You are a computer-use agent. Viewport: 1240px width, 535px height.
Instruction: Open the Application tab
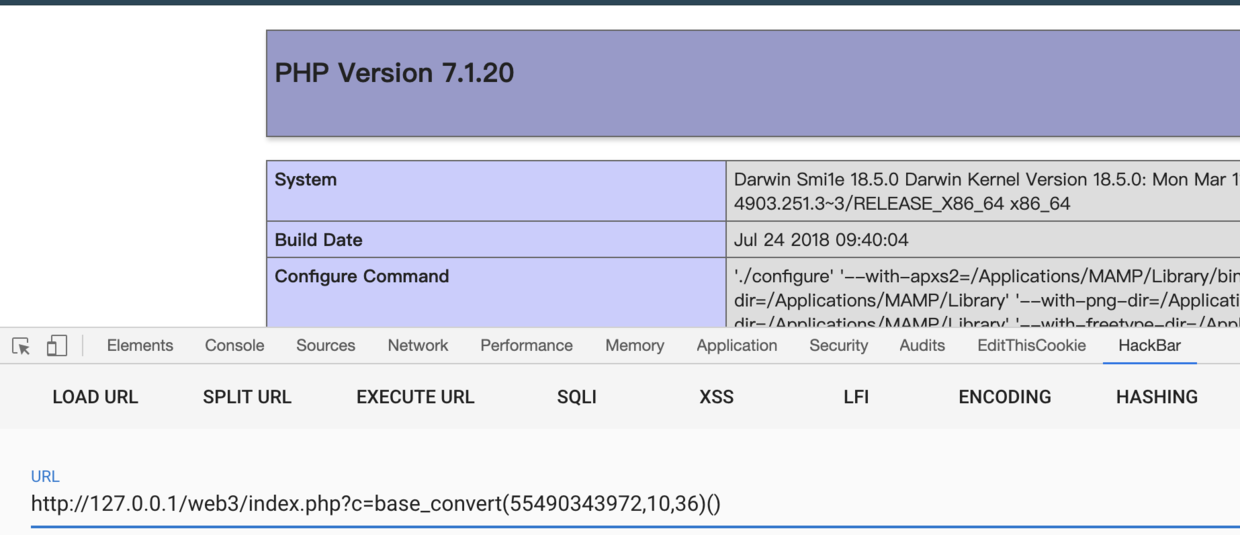point(737,345)
